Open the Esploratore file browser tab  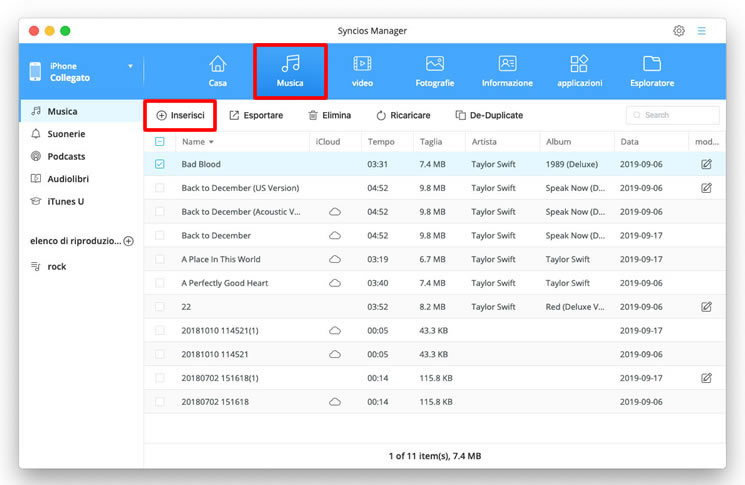pyautogui.click(x=652, y=71)
